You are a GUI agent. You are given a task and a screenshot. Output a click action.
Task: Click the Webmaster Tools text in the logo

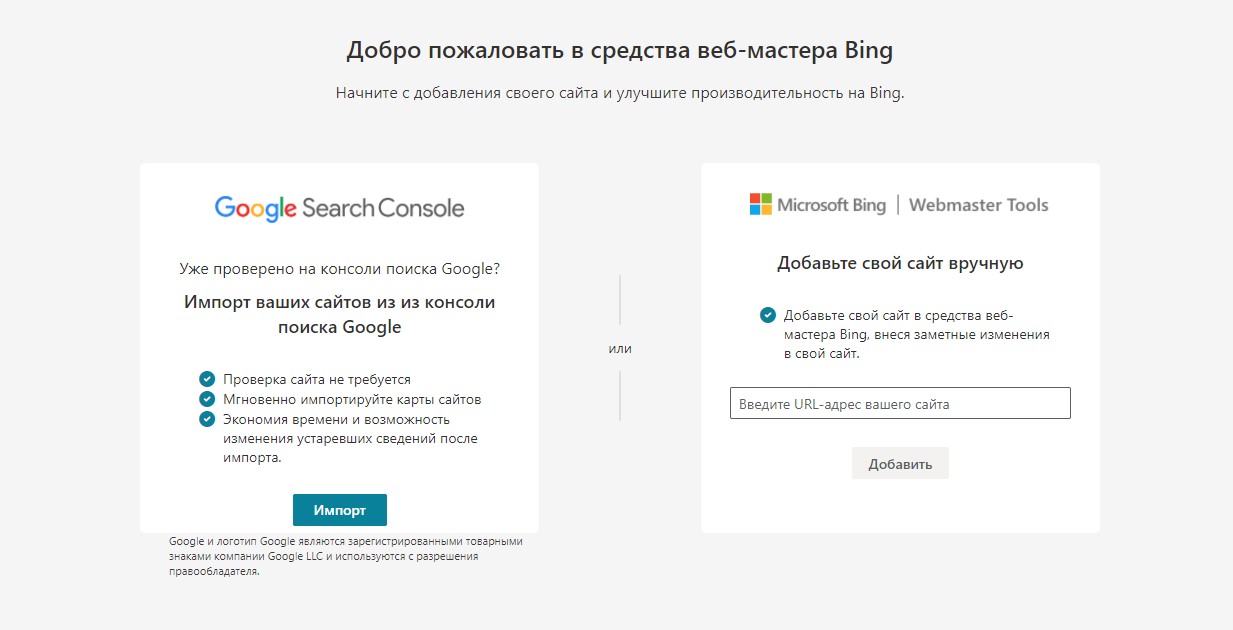[979, 205]
